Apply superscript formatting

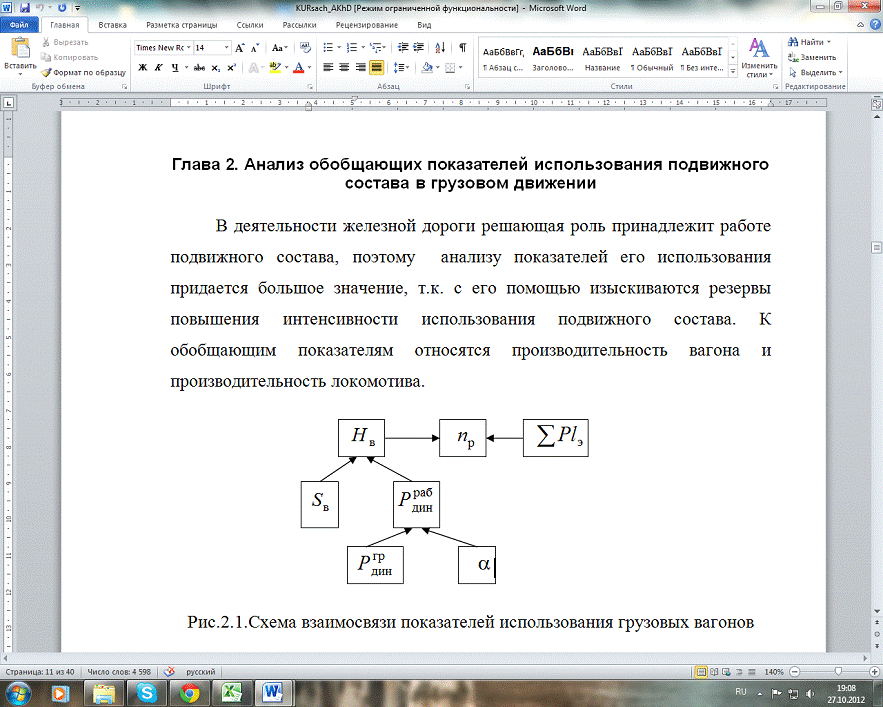click(x=231, y=68)
